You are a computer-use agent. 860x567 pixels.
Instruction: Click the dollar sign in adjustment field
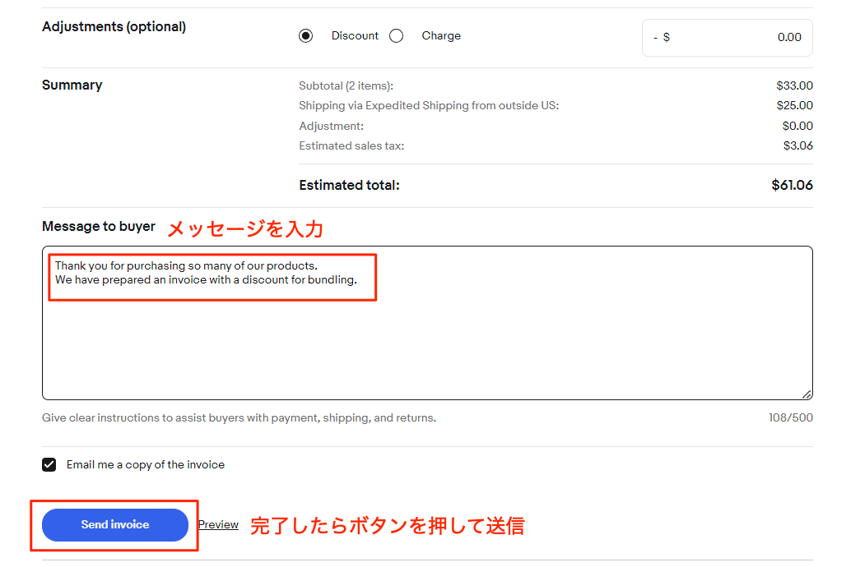(666, 37)
